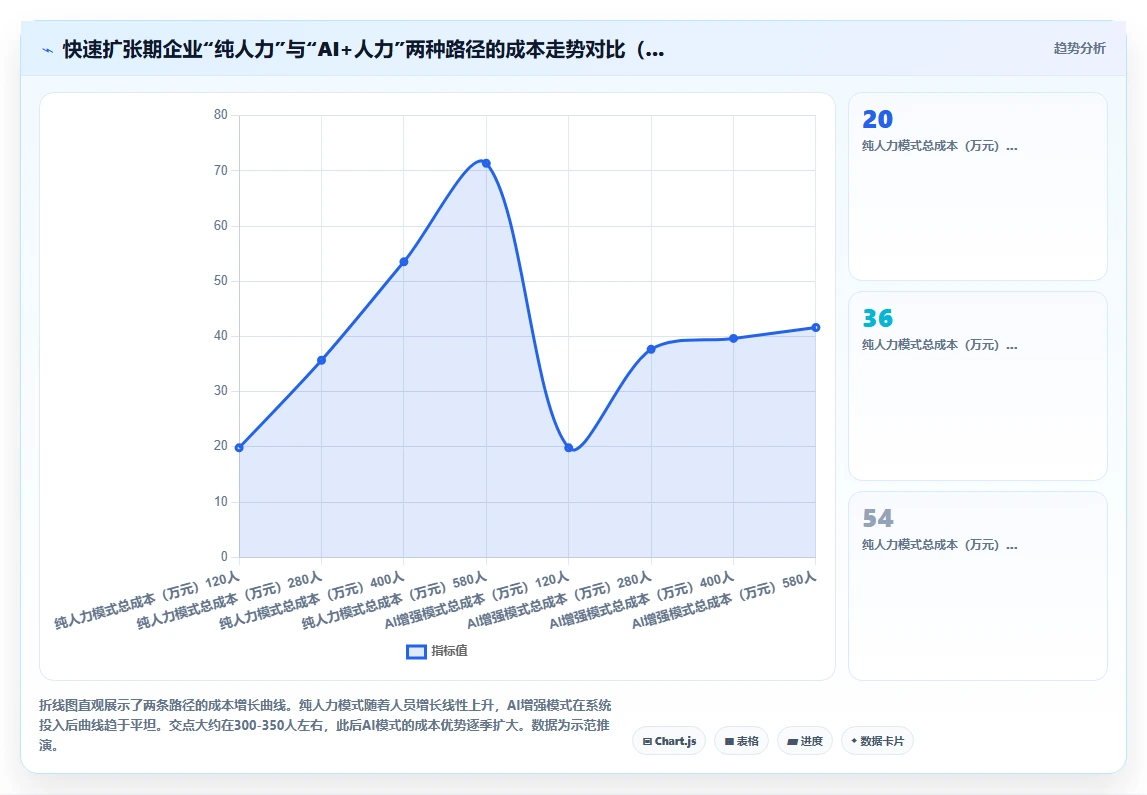1147x795 pixels.
Task: Click the data point near 38
Action: click(x=651, y=349)
